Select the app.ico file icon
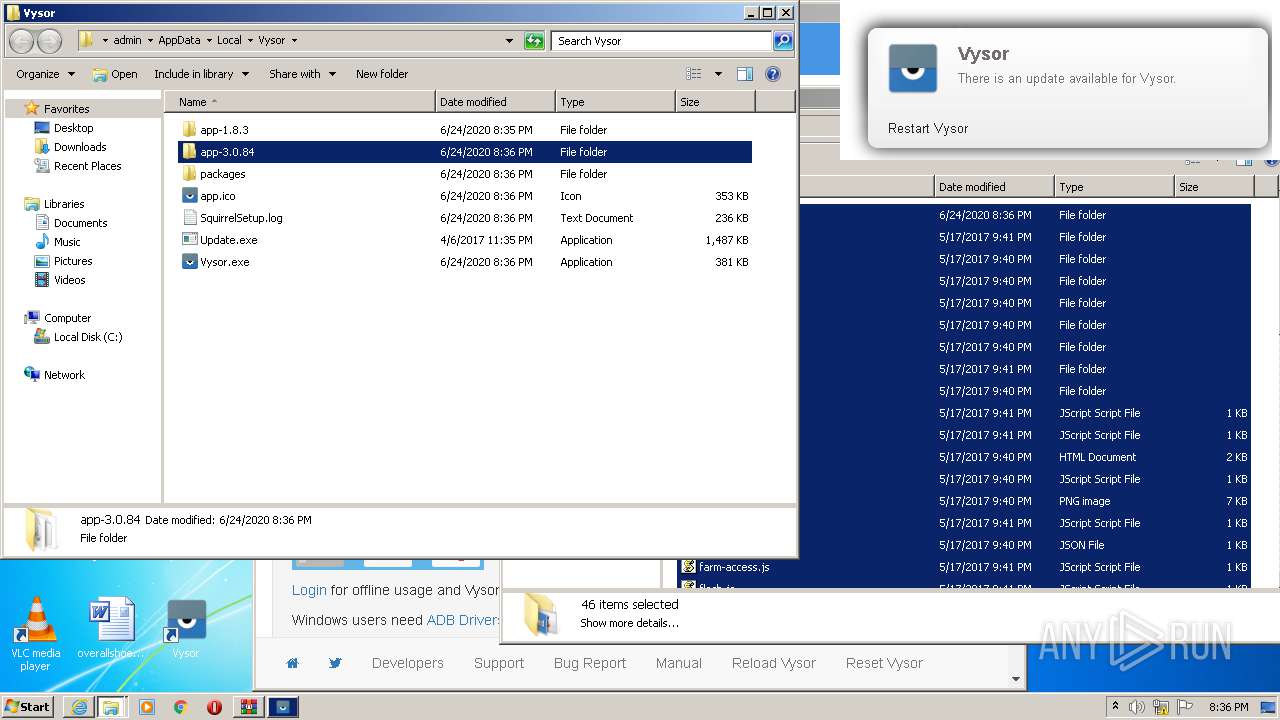 click(190, 196)
